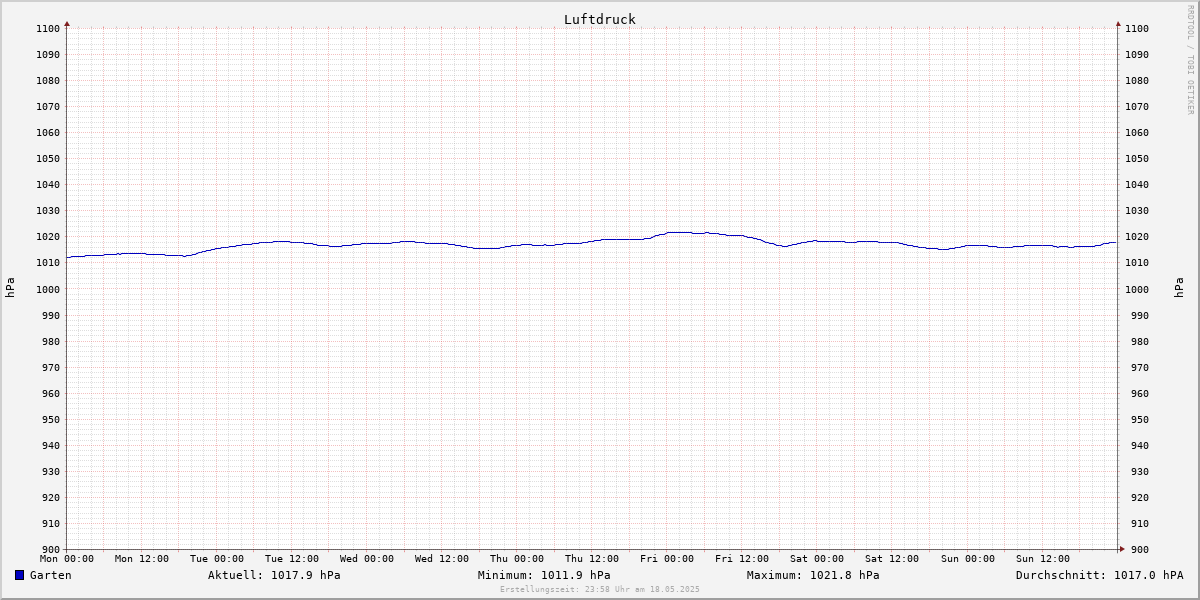Click the hPa unit label beside right axis
This screenshot has width=1200, height=600.
point(1179,288)
